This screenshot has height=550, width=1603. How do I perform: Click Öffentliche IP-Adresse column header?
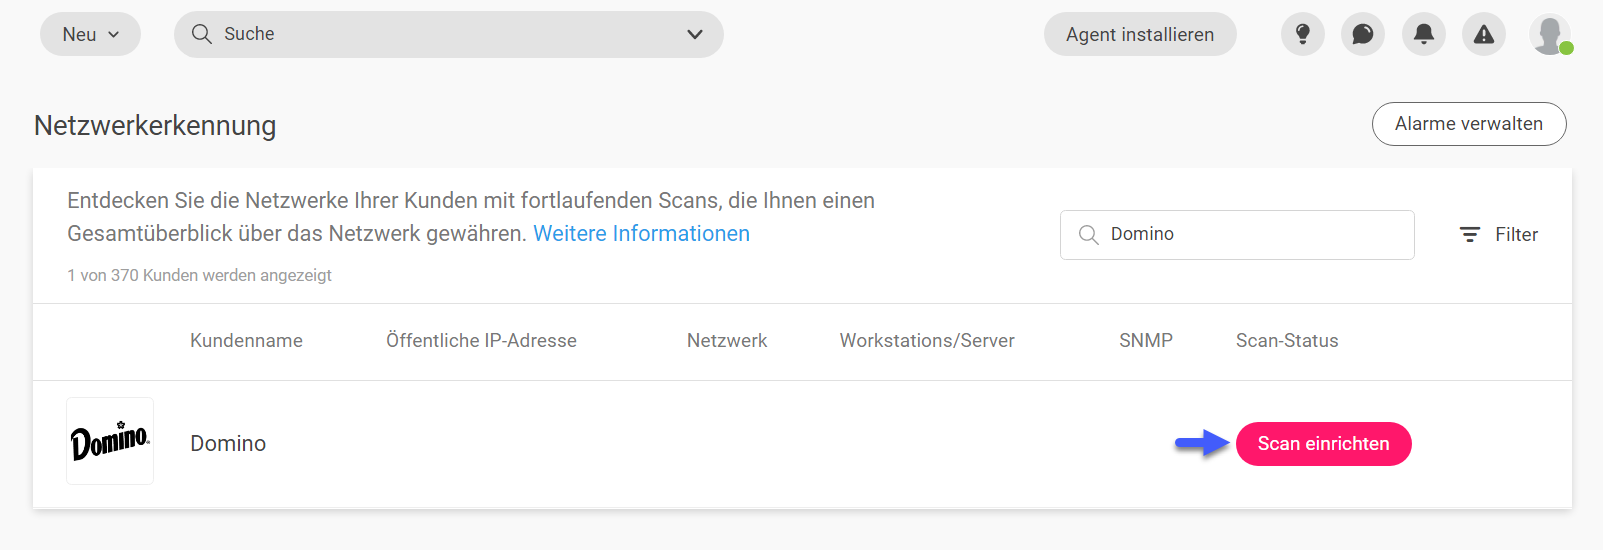(x=481, y=341)
